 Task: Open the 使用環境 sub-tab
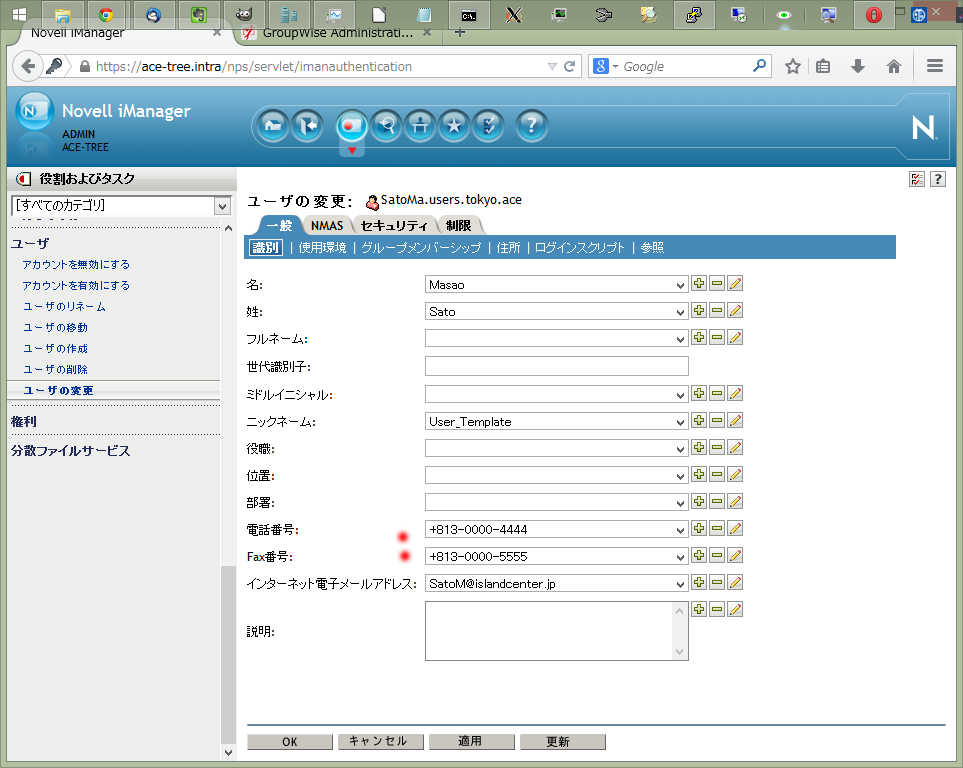coord(322,248)
